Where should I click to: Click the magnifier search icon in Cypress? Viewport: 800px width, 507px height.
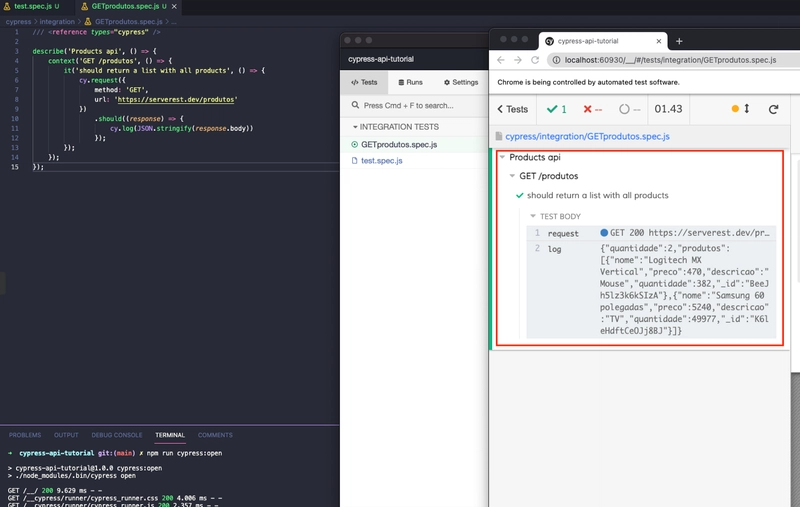point(355,105)
